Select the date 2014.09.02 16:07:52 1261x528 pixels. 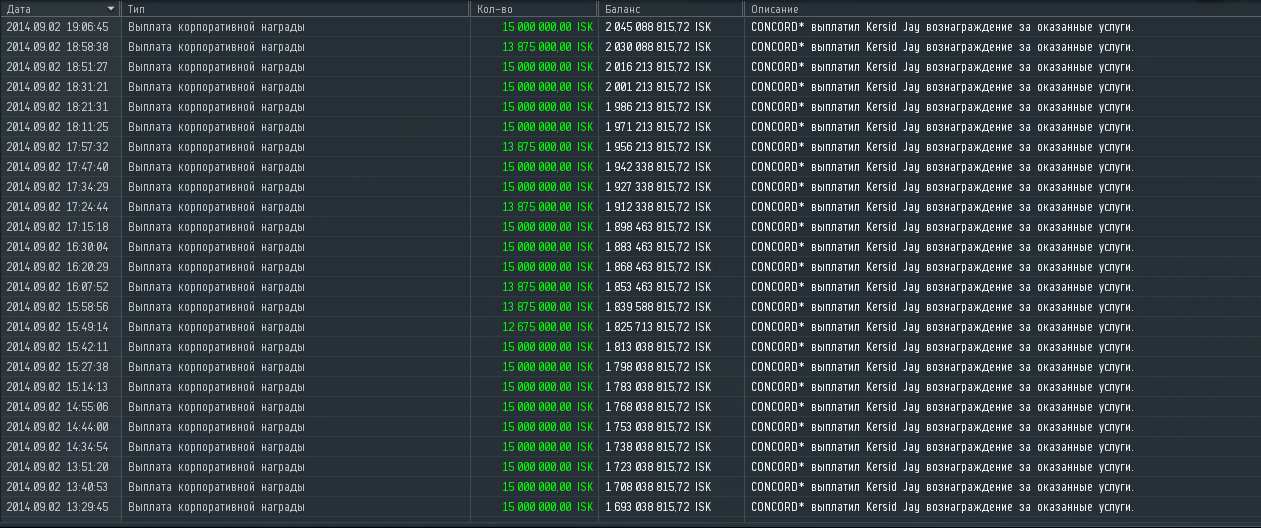[57, 287]
